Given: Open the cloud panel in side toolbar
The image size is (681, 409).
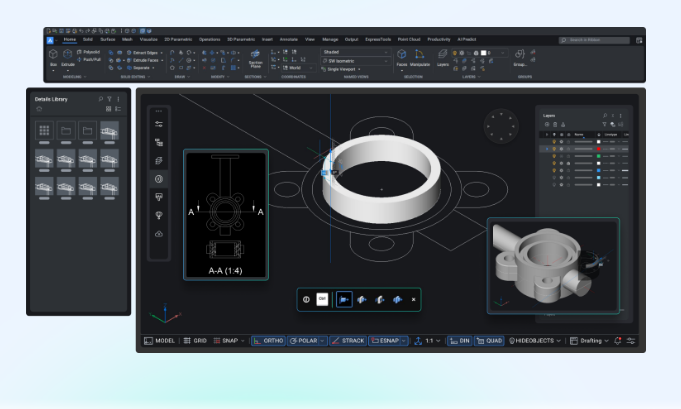Looking at the screenshot, I should (x=159, y=234).
